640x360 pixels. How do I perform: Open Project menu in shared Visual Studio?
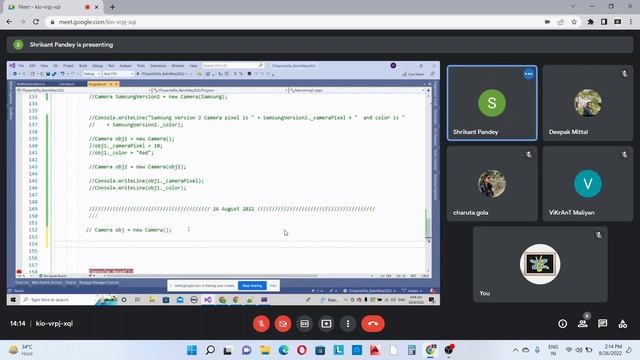[68, 66]
